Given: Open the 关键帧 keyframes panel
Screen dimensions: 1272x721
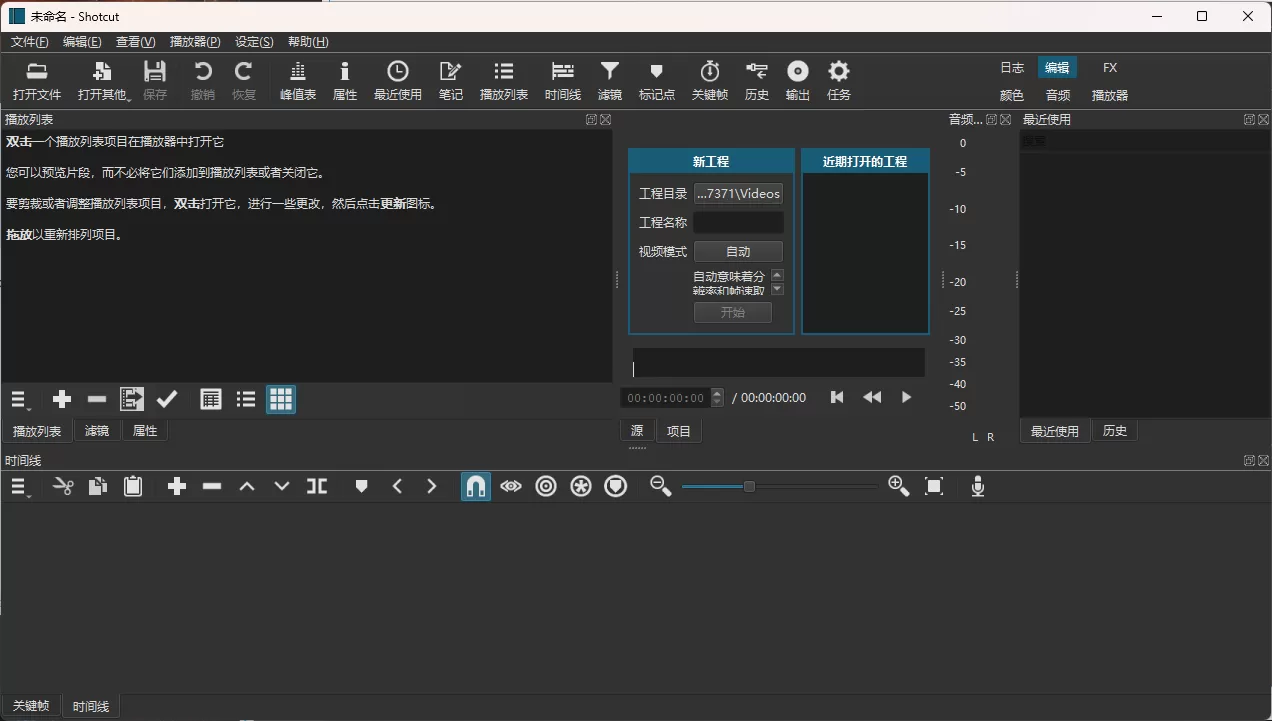Looking at the screenshot, I should point(709,80).
